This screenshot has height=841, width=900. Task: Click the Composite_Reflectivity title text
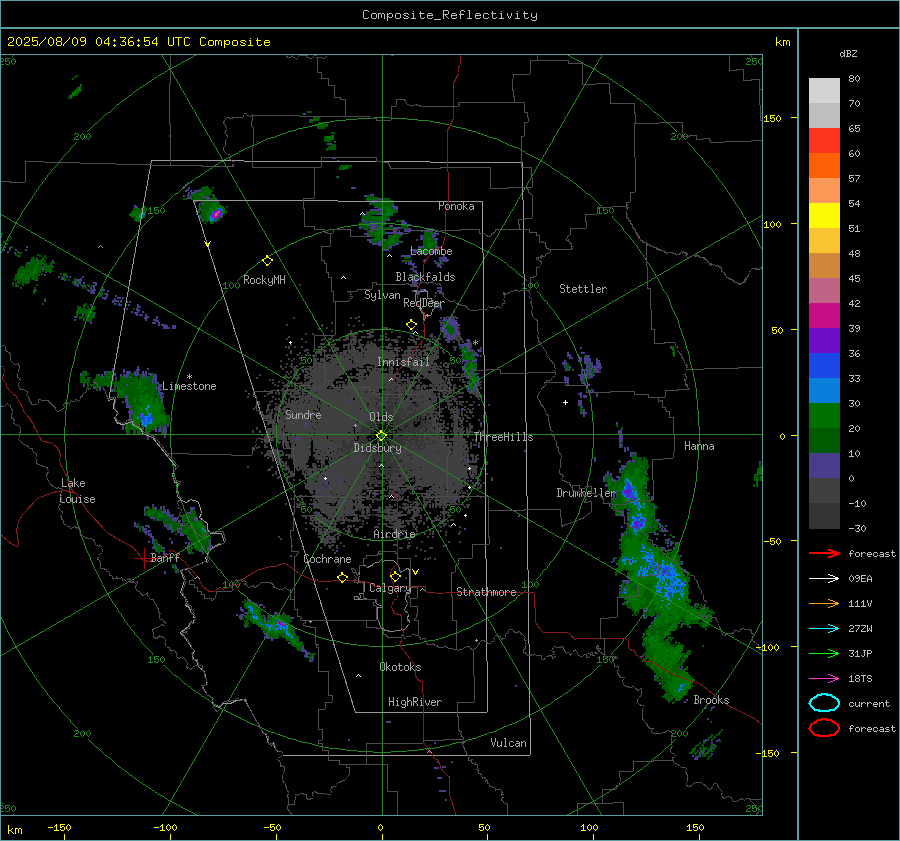click(x=450, y=15)
